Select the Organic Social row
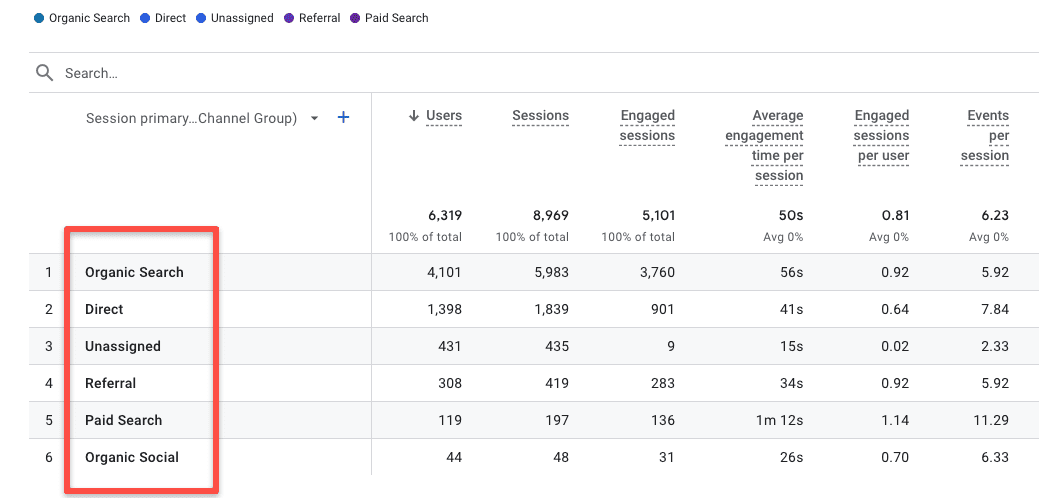 [131, 457]
